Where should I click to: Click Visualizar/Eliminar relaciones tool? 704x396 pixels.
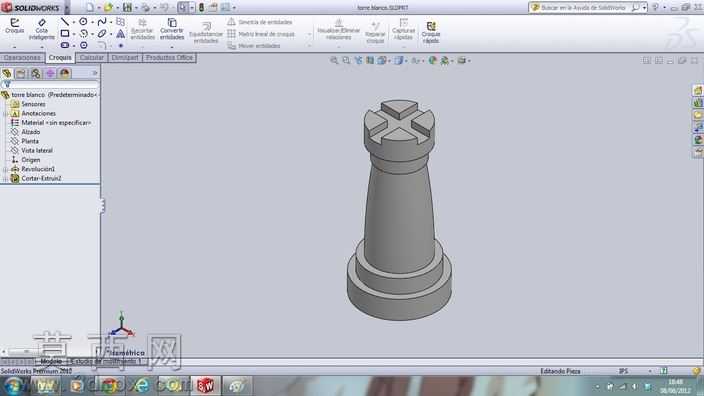[339, 29]
